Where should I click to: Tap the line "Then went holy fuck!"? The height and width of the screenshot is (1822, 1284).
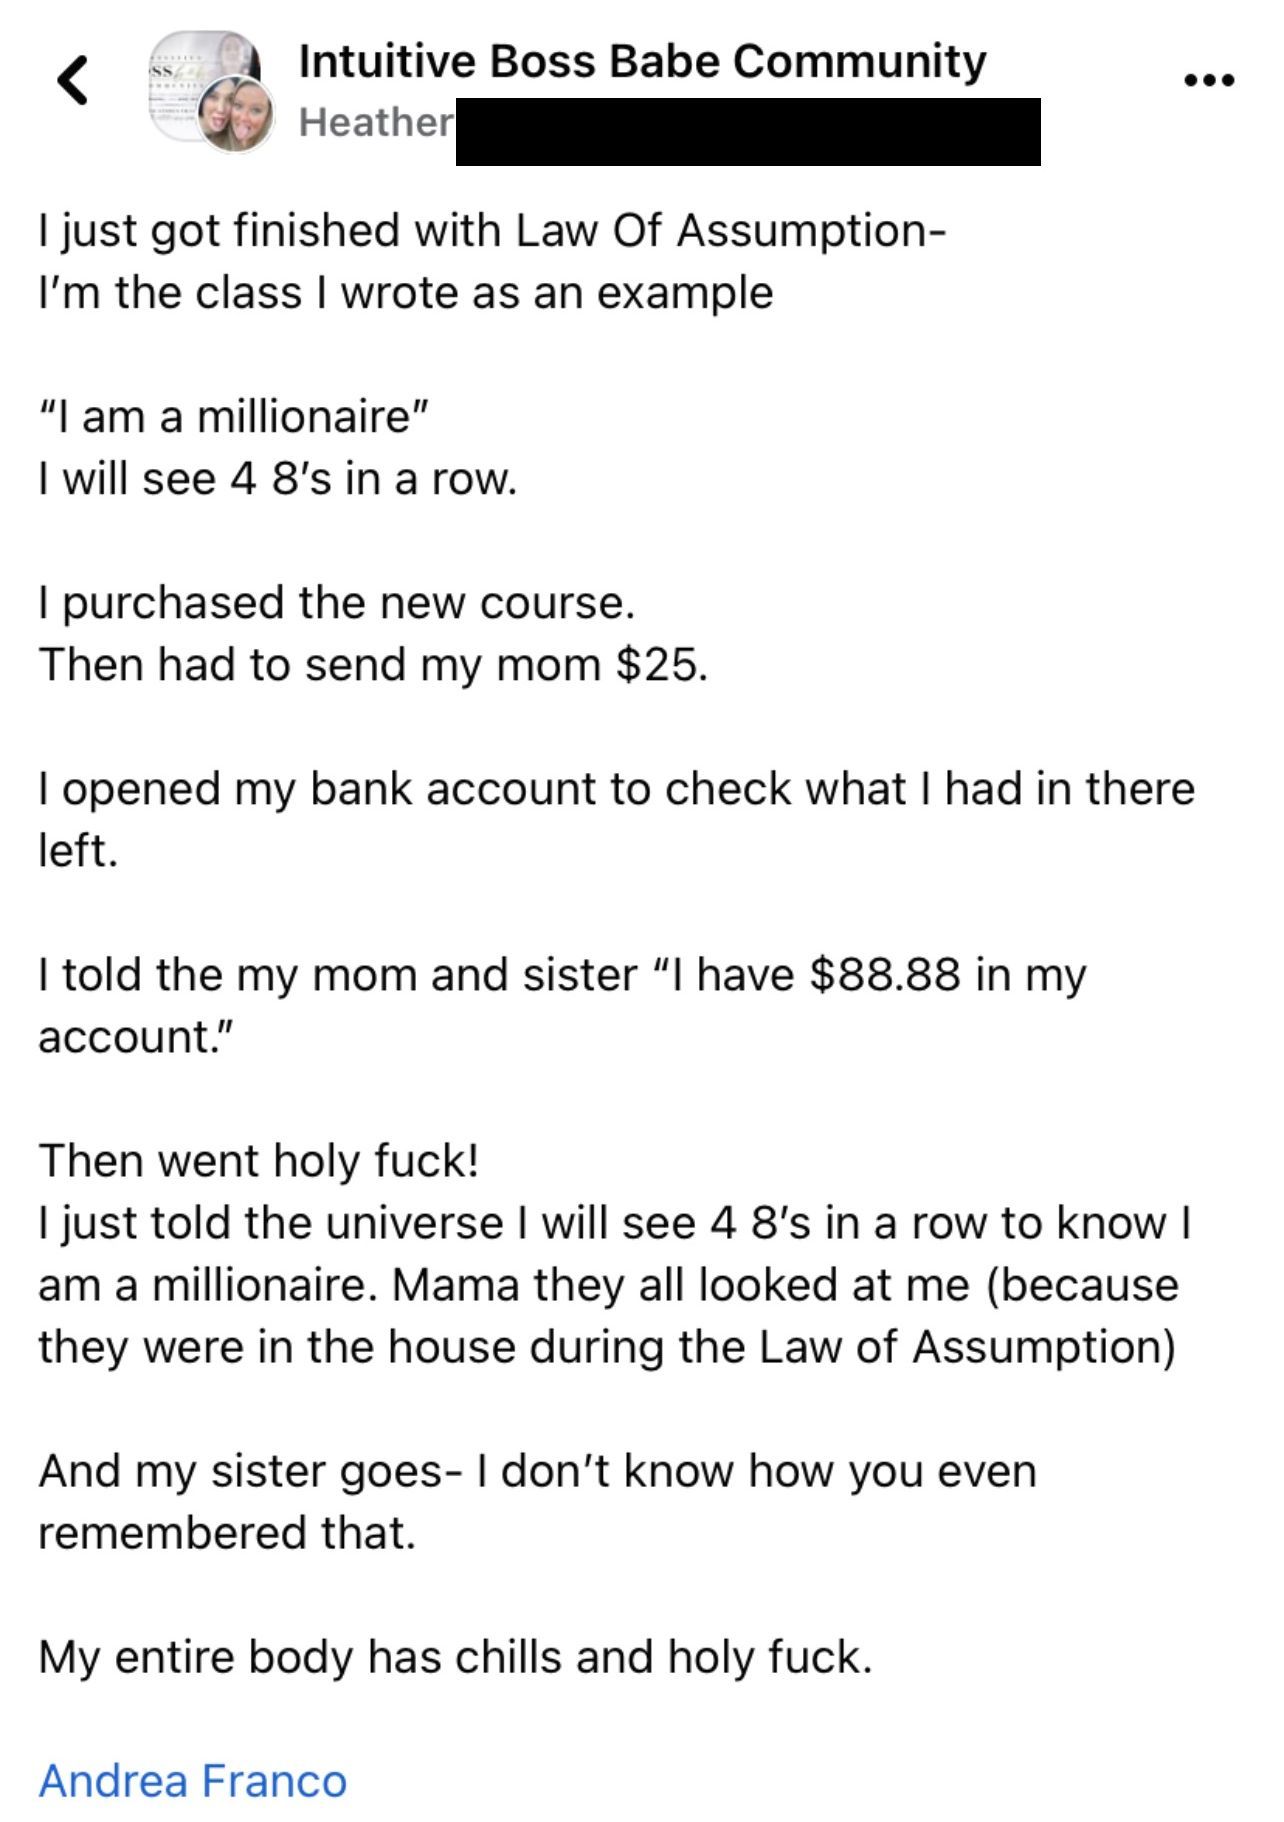[259, 1161]
